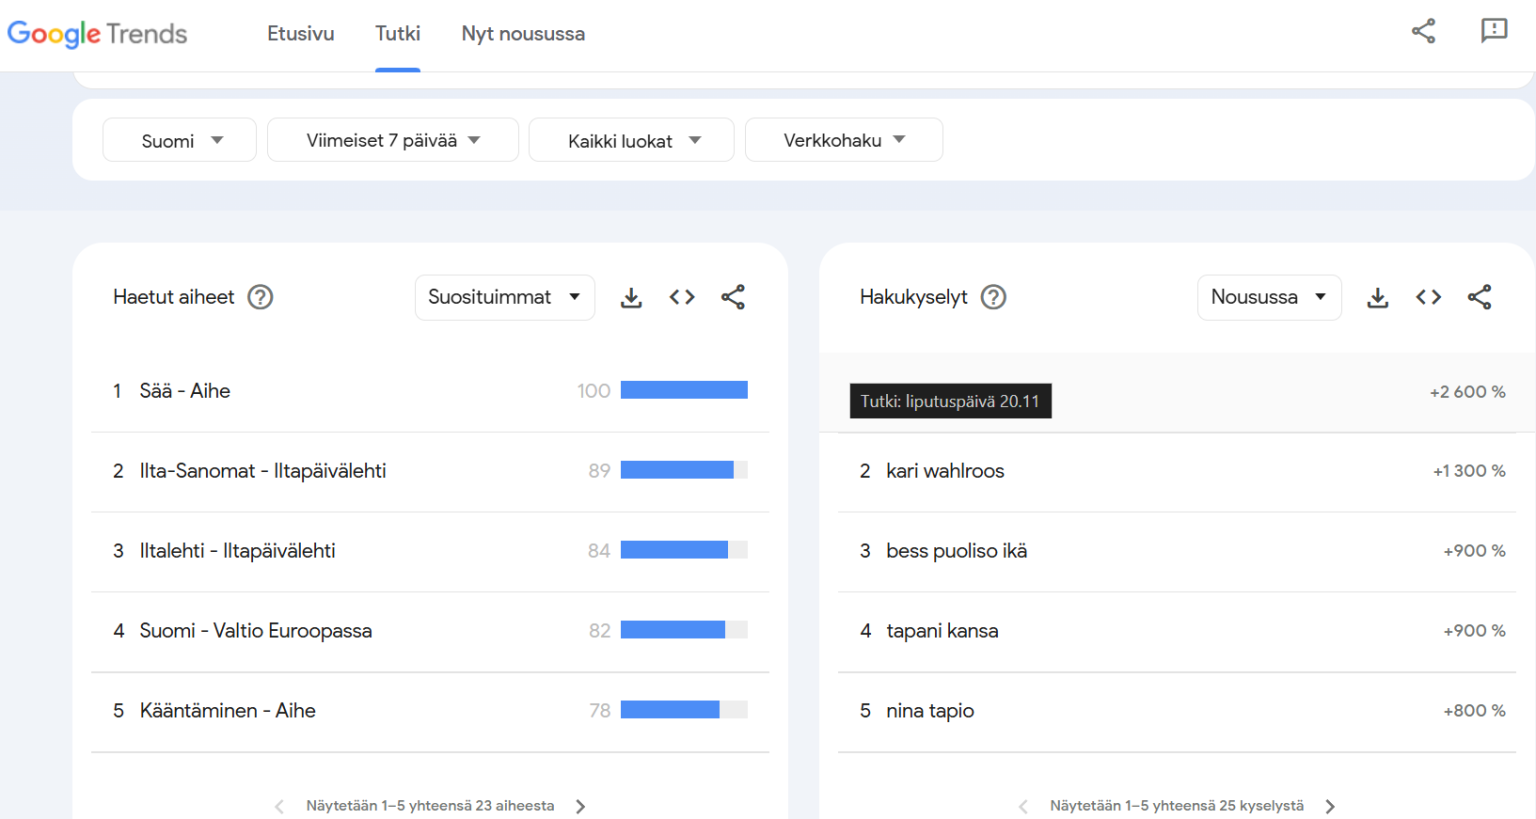The image size is (1536, 819).
Task: Download Hakukyselyt data as CSV
Action: coord(1377,297)
